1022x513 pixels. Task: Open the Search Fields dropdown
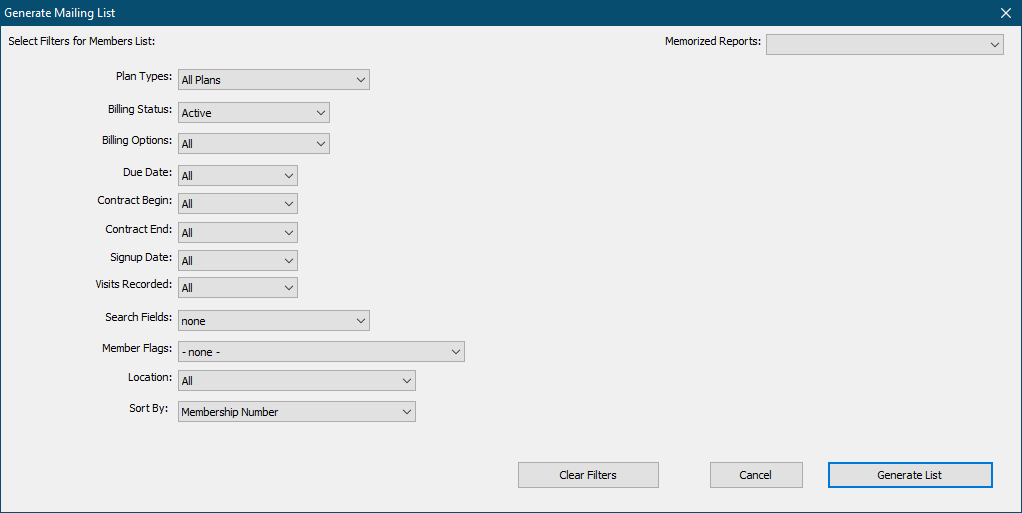click(273, 321)
